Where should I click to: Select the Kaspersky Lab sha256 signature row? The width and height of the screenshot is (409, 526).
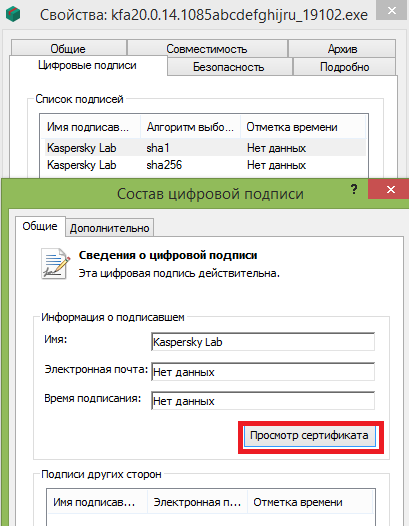(x=205, y=165)
